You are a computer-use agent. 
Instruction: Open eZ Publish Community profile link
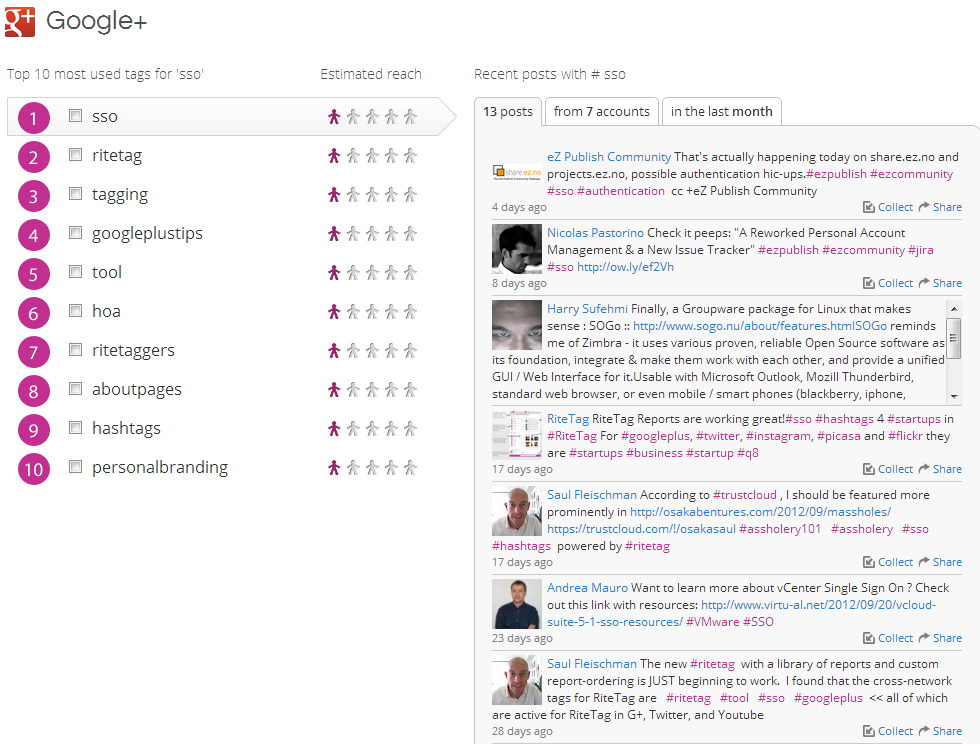[x=609, y=157]
